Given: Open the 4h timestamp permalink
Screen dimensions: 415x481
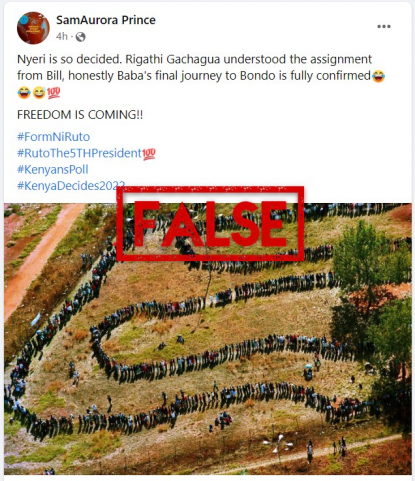Looking at the screenshot, I should coord(62,36).
